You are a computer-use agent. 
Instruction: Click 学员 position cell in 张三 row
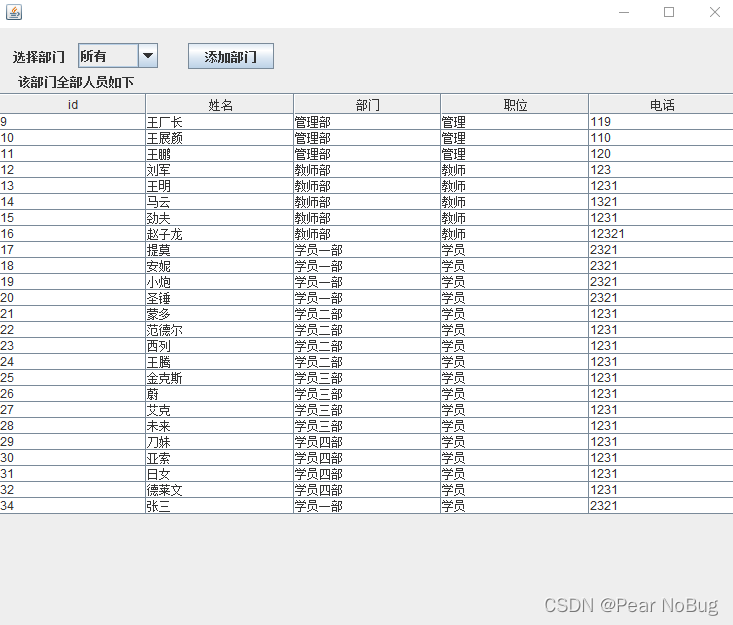515,506
